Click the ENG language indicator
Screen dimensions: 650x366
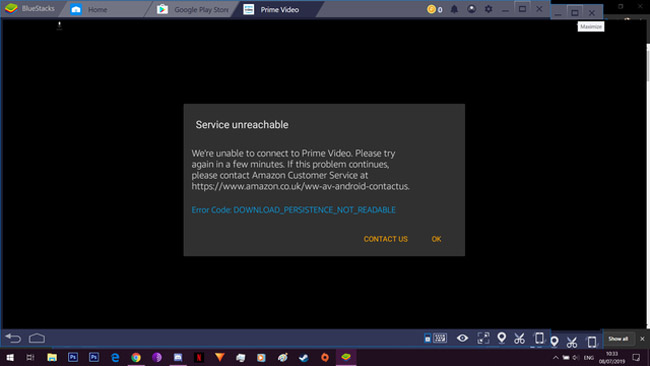point(589,357)
